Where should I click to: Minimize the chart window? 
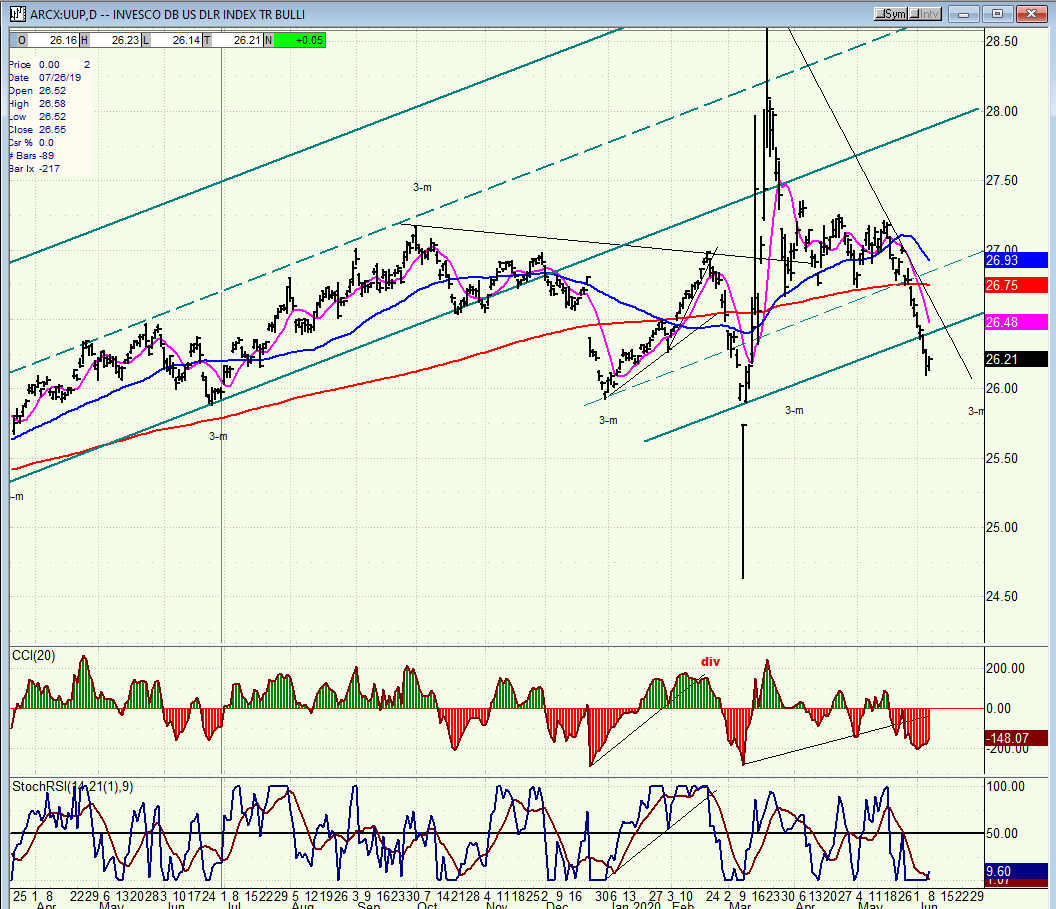click(x=964, y=14)
